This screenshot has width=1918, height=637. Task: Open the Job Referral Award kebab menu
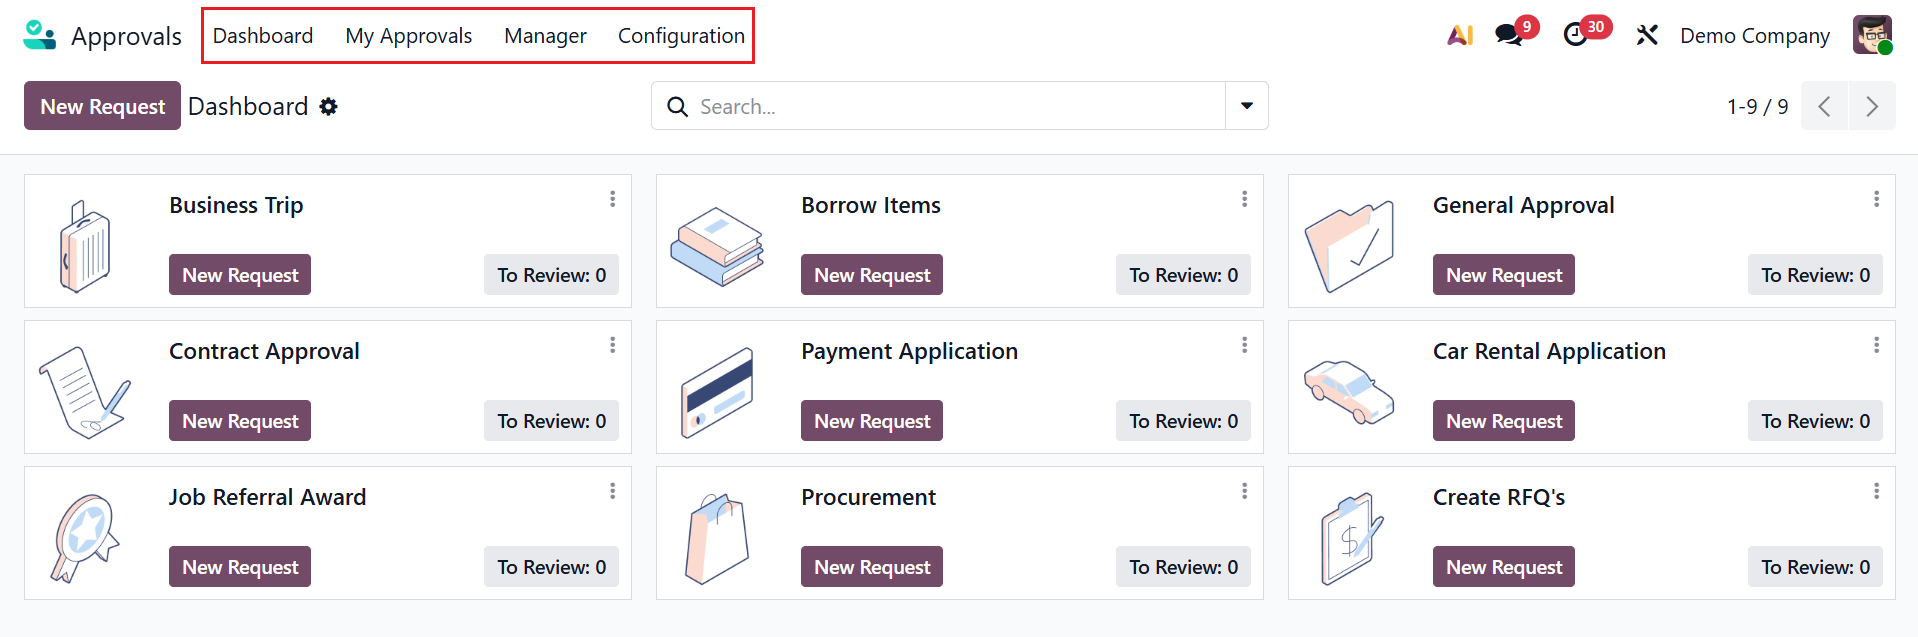click(612, 491)
